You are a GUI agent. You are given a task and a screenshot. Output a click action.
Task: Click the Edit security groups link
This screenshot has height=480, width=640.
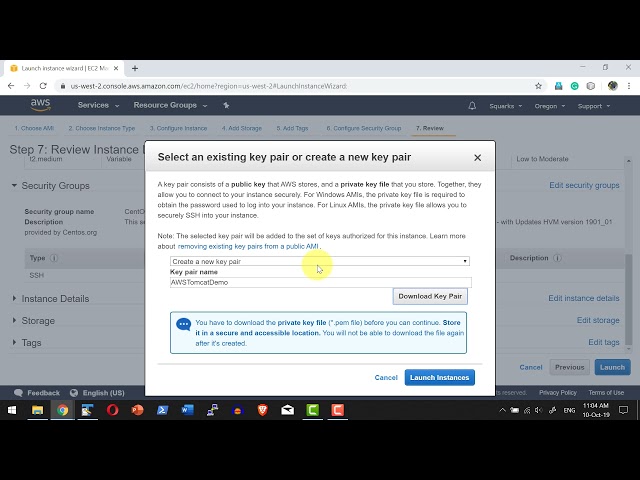click(584, 185)
